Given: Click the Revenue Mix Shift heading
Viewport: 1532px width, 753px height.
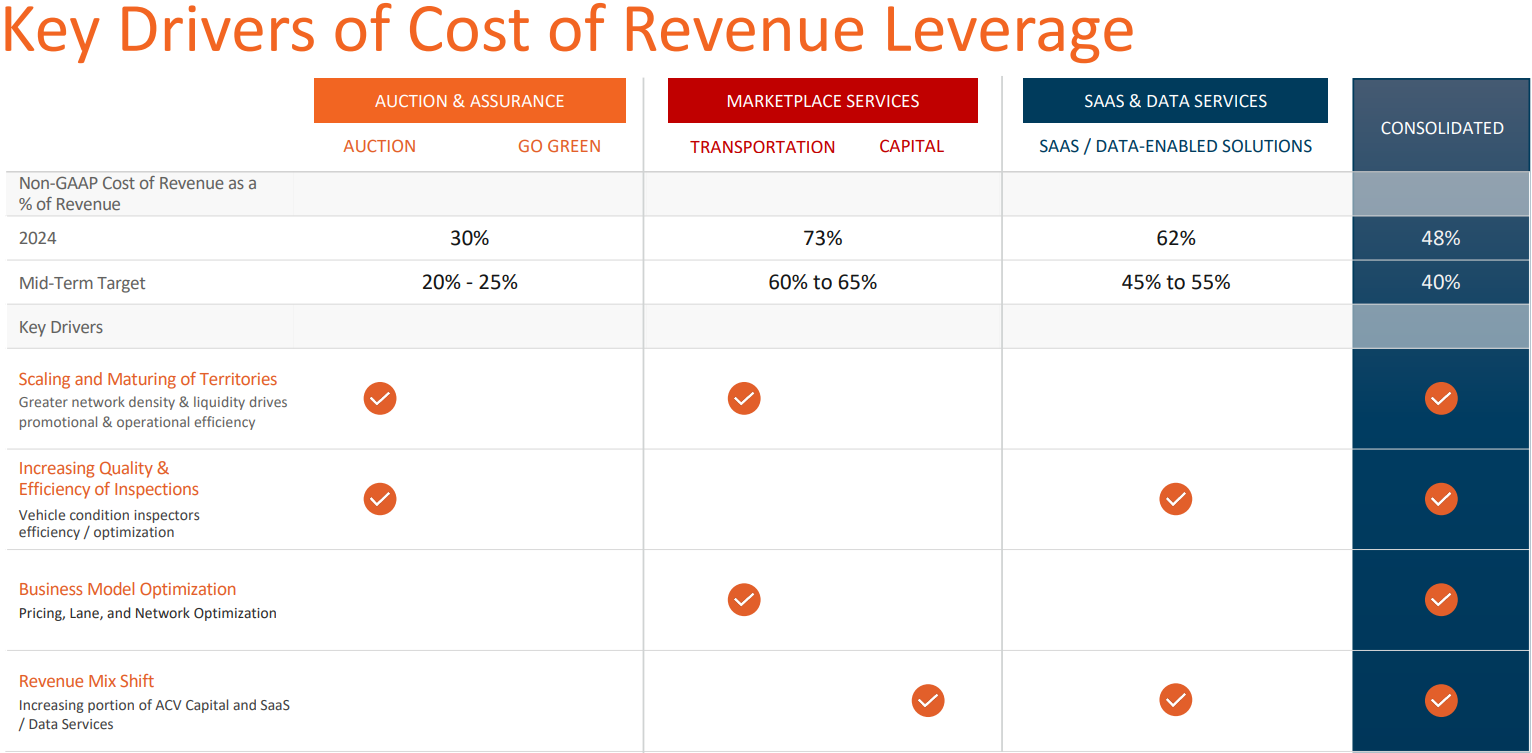Looking at the screenshot, I should [x=86, y=681].
